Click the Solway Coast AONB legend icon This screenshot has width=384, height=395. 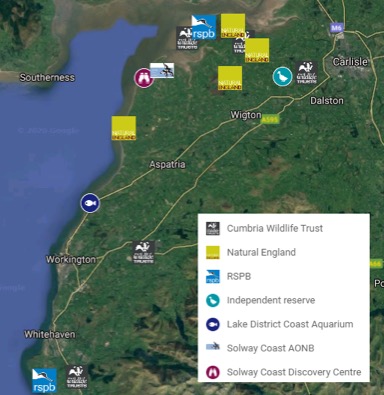[x=213, y=347]
